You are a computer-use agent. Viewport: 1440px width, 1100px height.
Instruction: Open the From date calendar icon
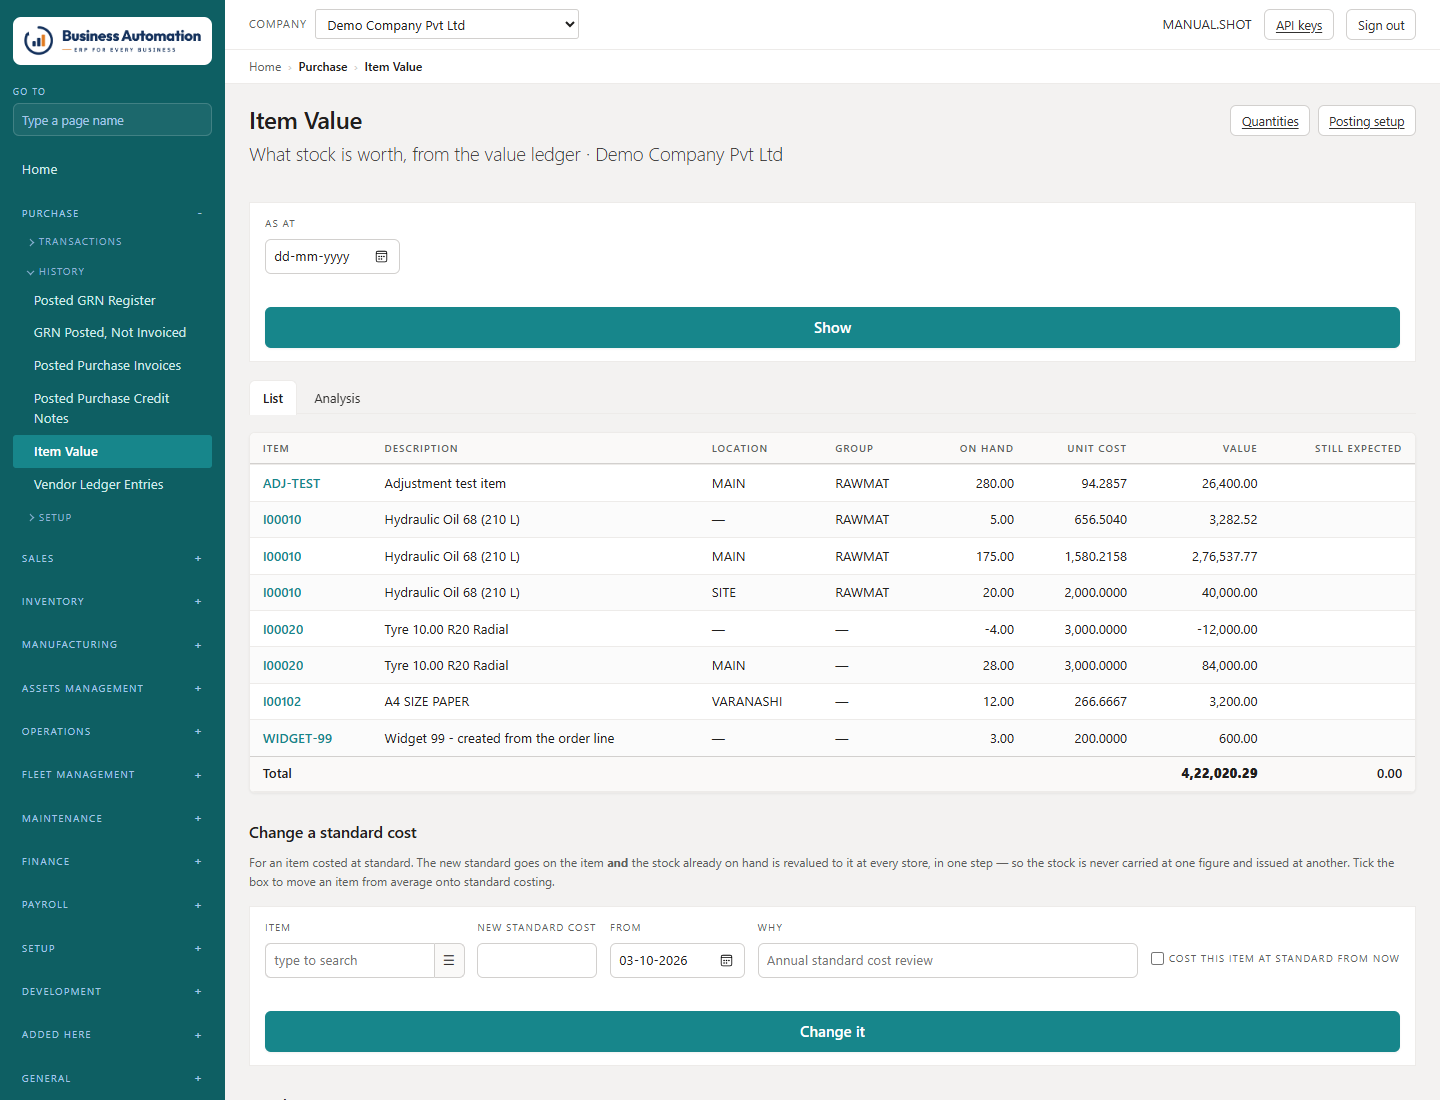(x=726, y=961)
